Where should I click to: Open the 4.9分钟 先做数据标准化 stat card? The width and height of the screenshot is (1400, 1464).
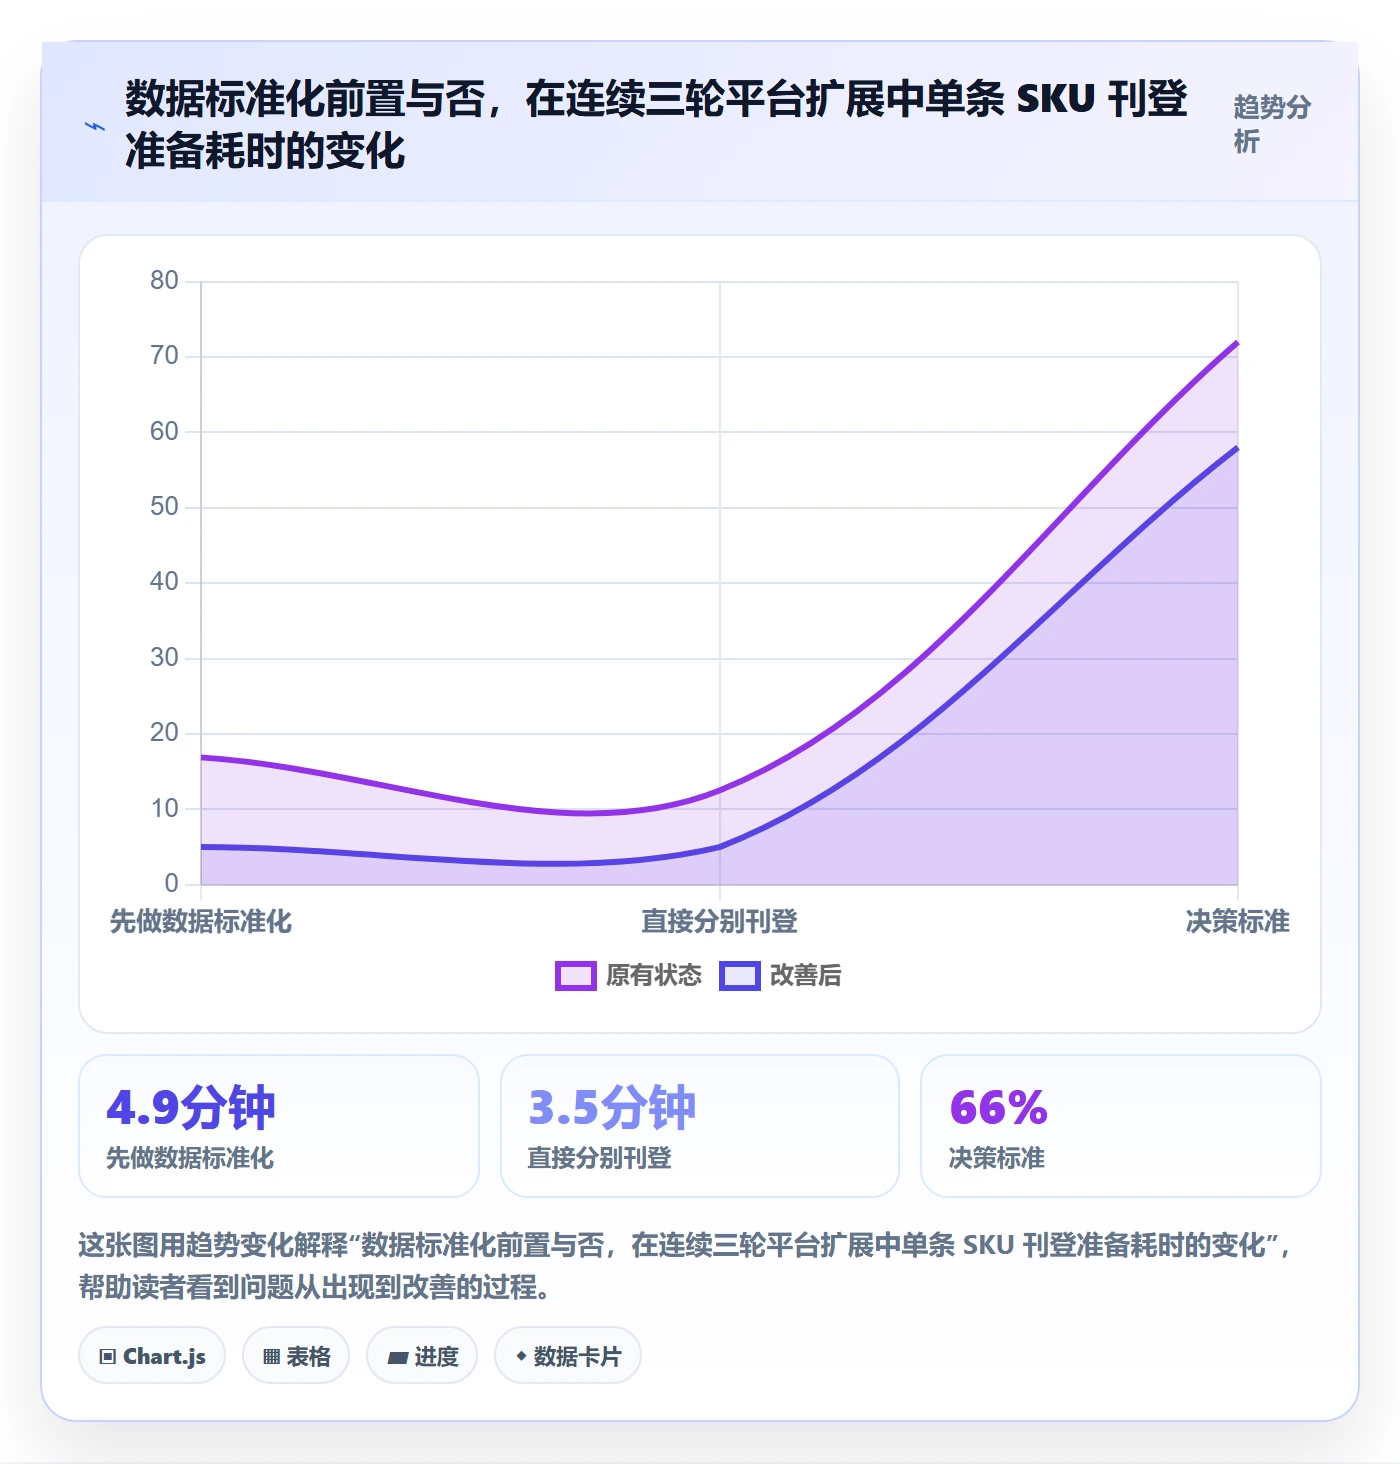pos(279,1126)
